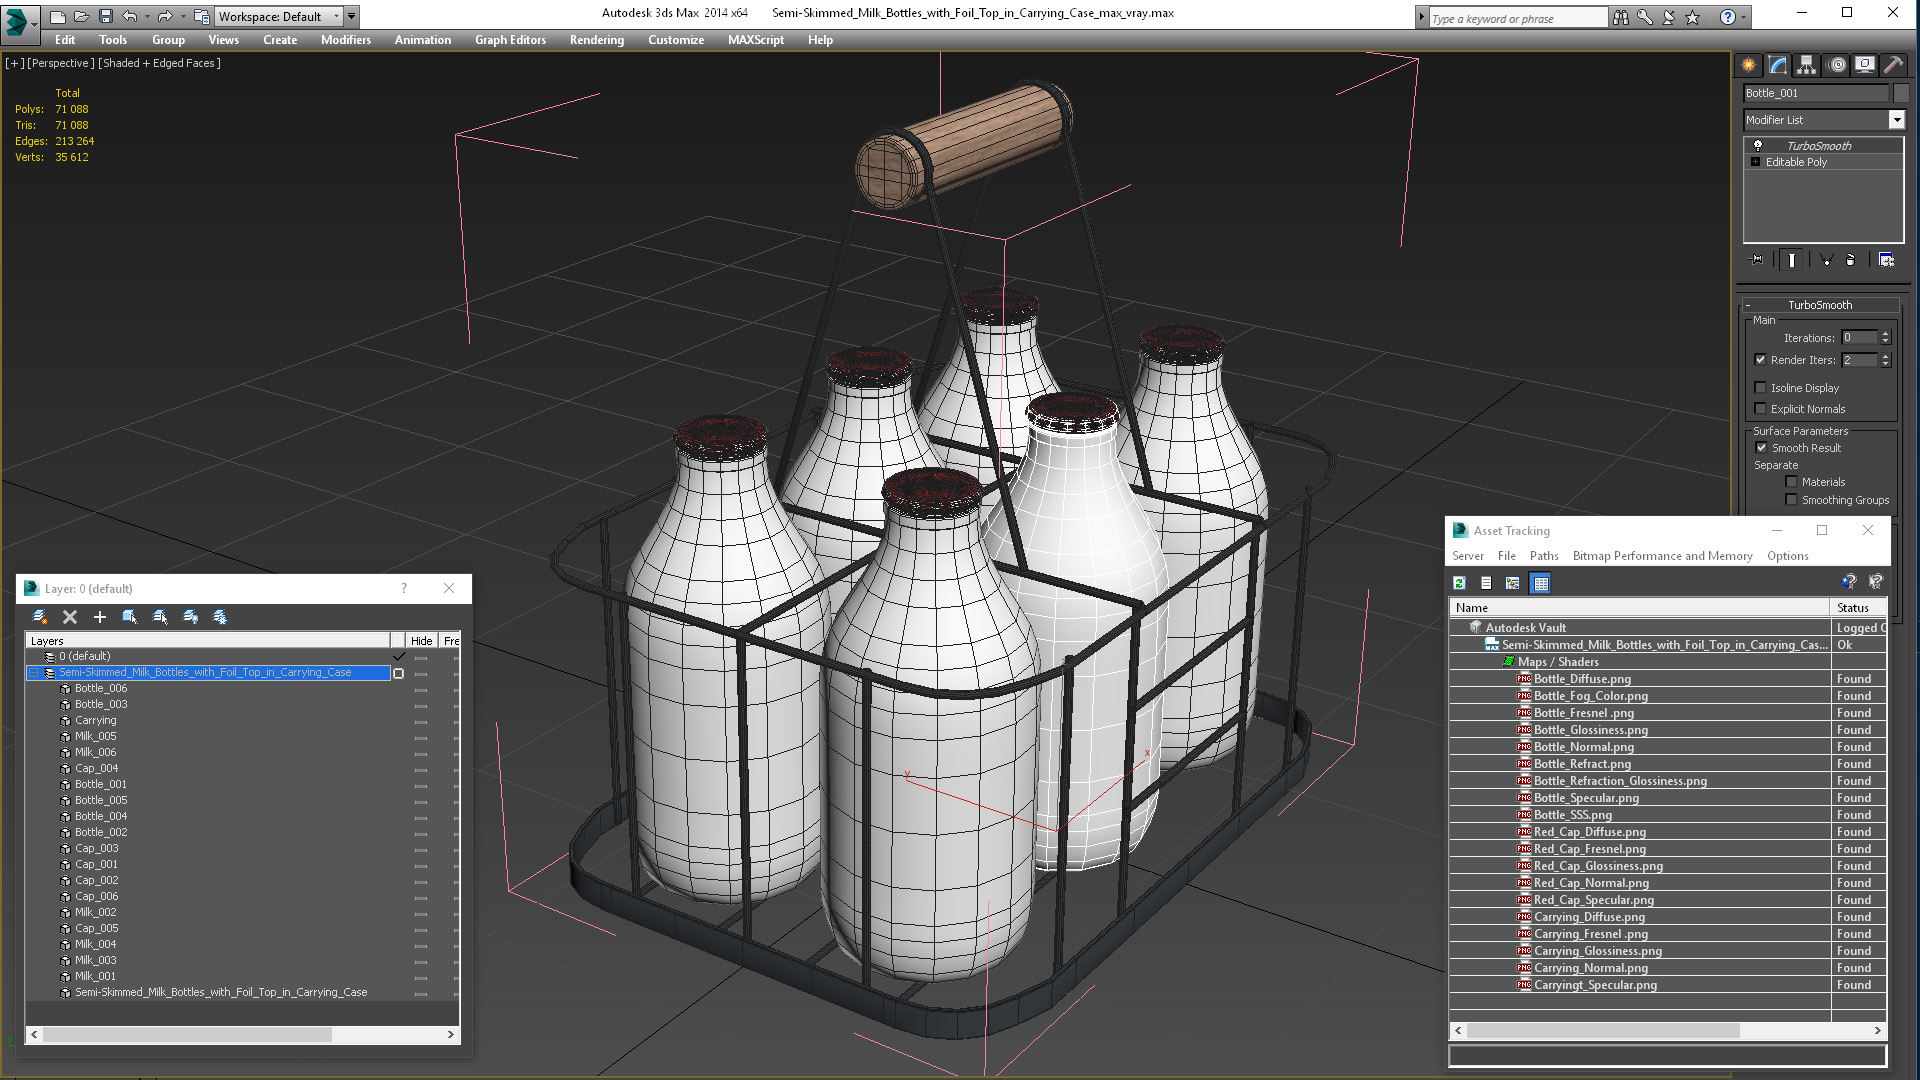Enable the Explicit Normals checkbox
The width and height of the screenshot is (1920, 1080).
1760,409
